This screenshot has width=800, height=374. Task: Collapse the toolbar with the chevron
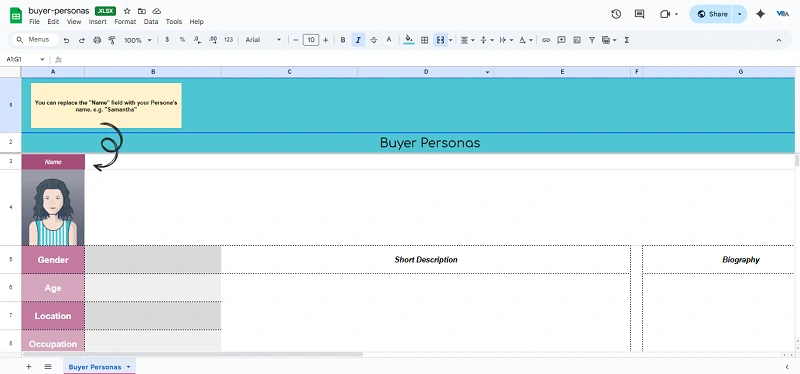point(779,40)
